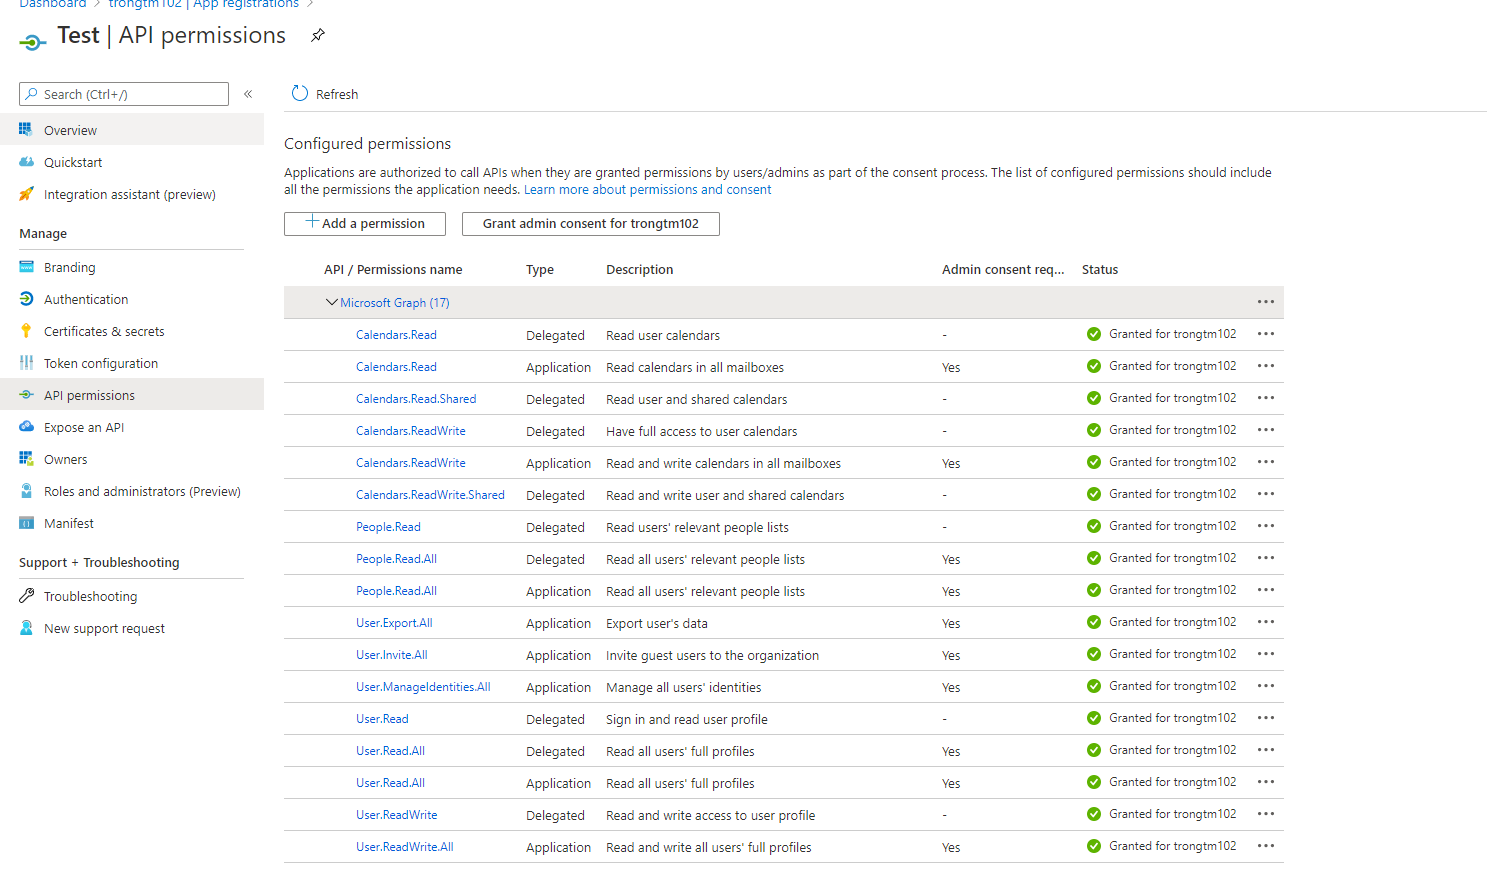Open the Calendars.ReadWrite.Shared permission link

point(430,494)
